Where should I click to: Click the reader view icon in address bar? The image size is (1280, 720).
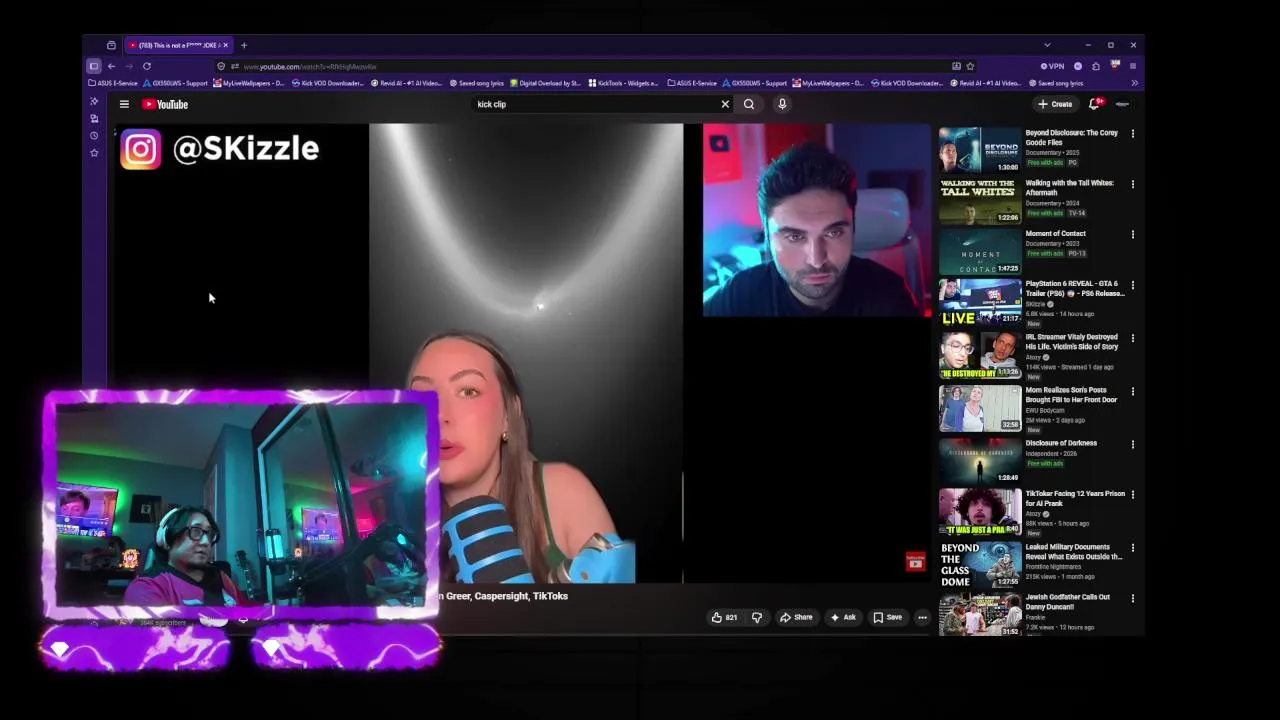pos(956,66)
